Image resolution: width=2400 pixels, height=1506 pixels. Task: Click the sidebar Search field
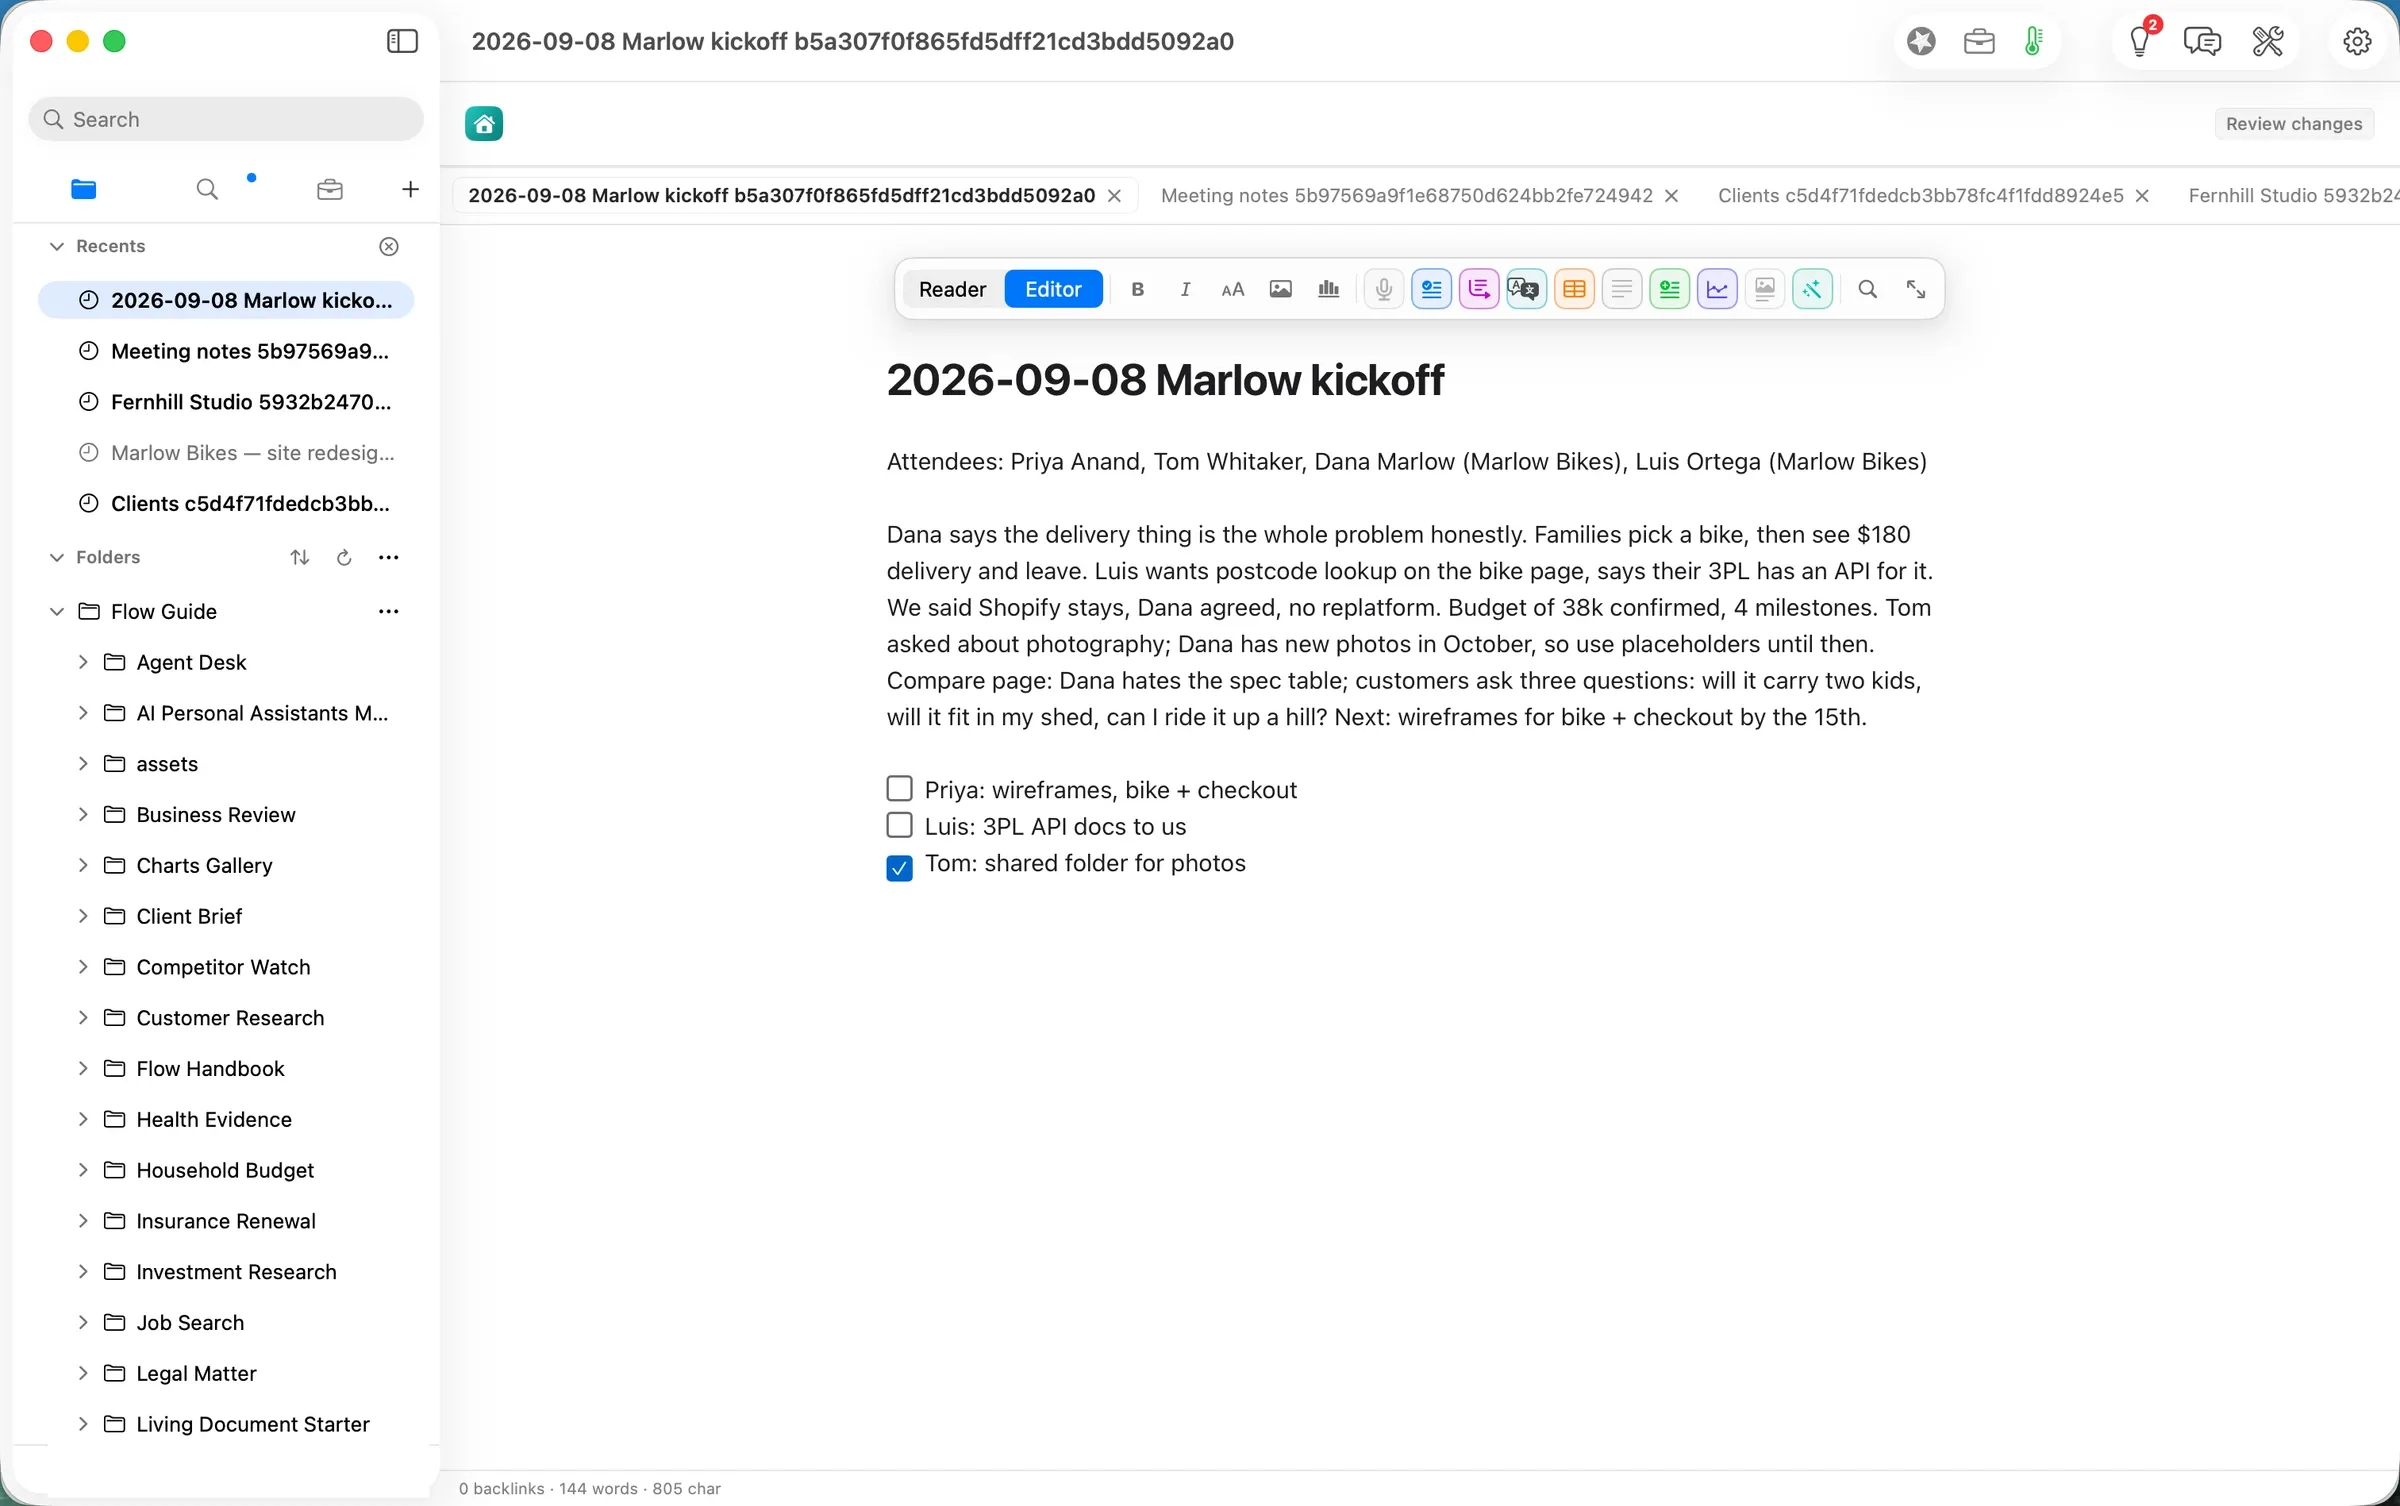click(x=226, y=119)
